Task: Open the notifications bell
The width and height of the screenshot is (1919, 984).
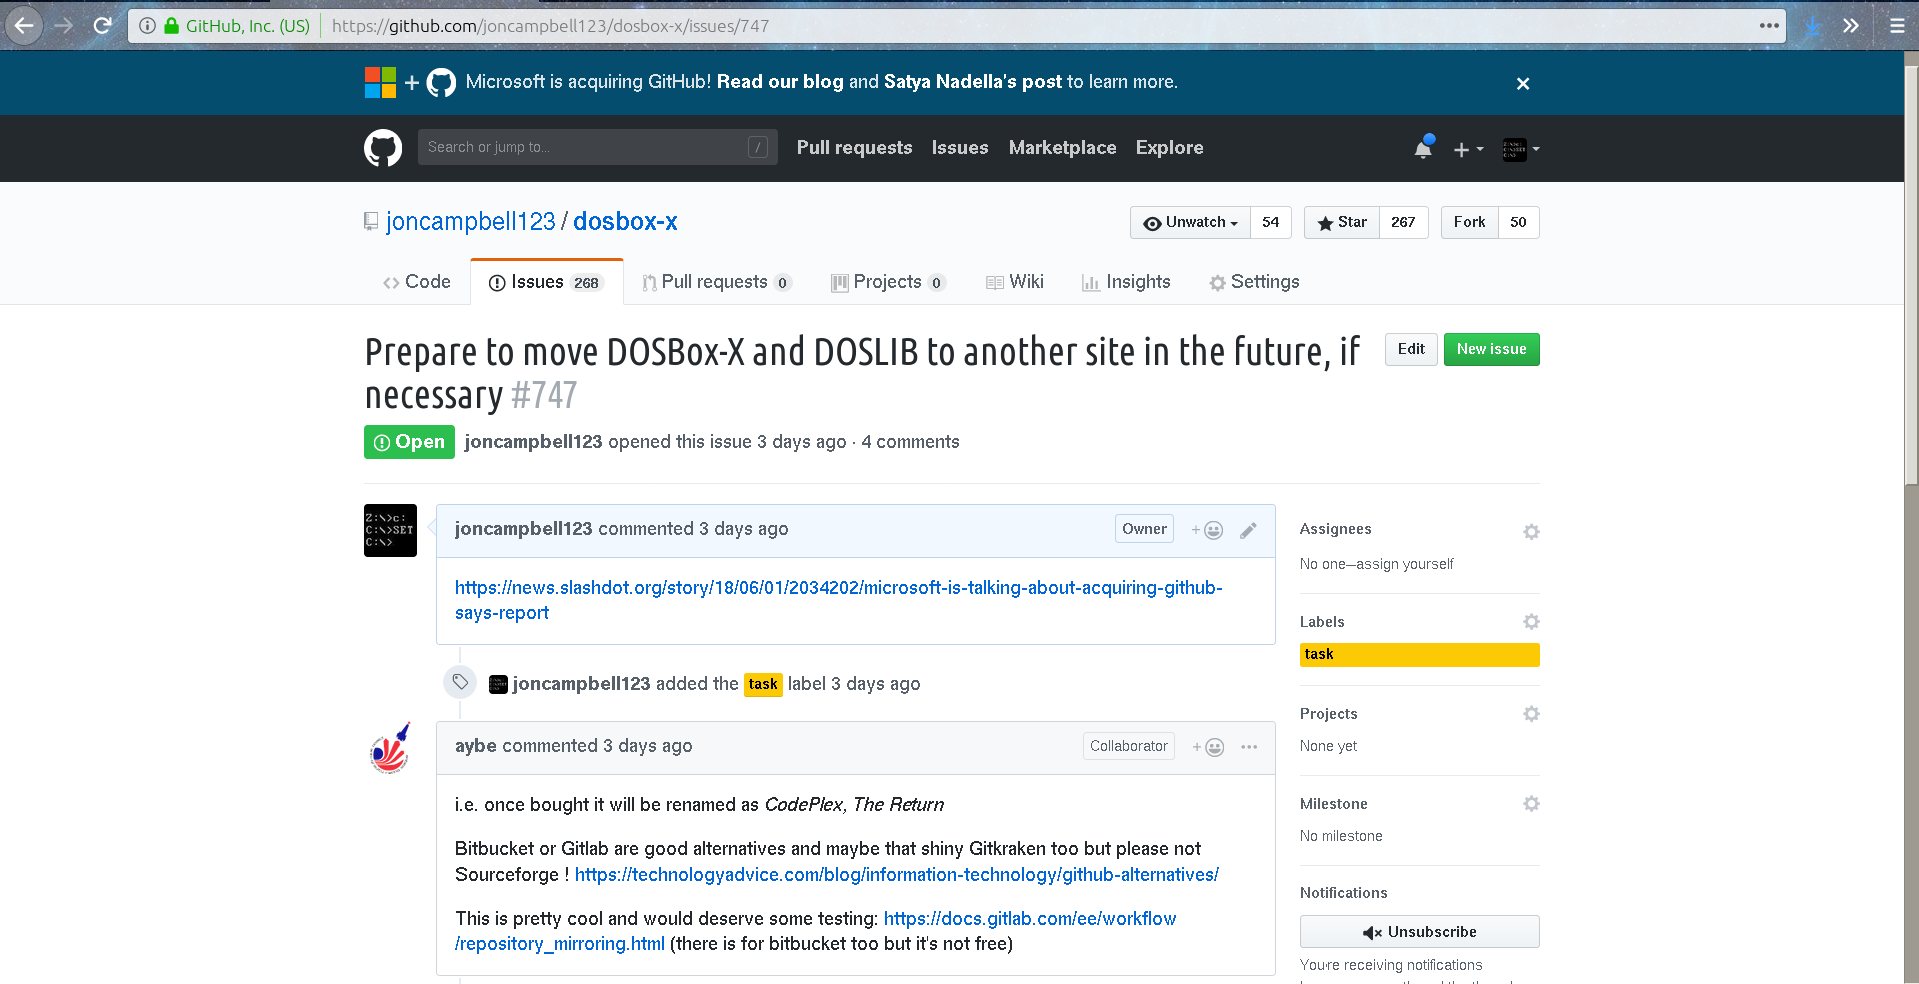Action: pyautogui.click(x=1422, y=148)
